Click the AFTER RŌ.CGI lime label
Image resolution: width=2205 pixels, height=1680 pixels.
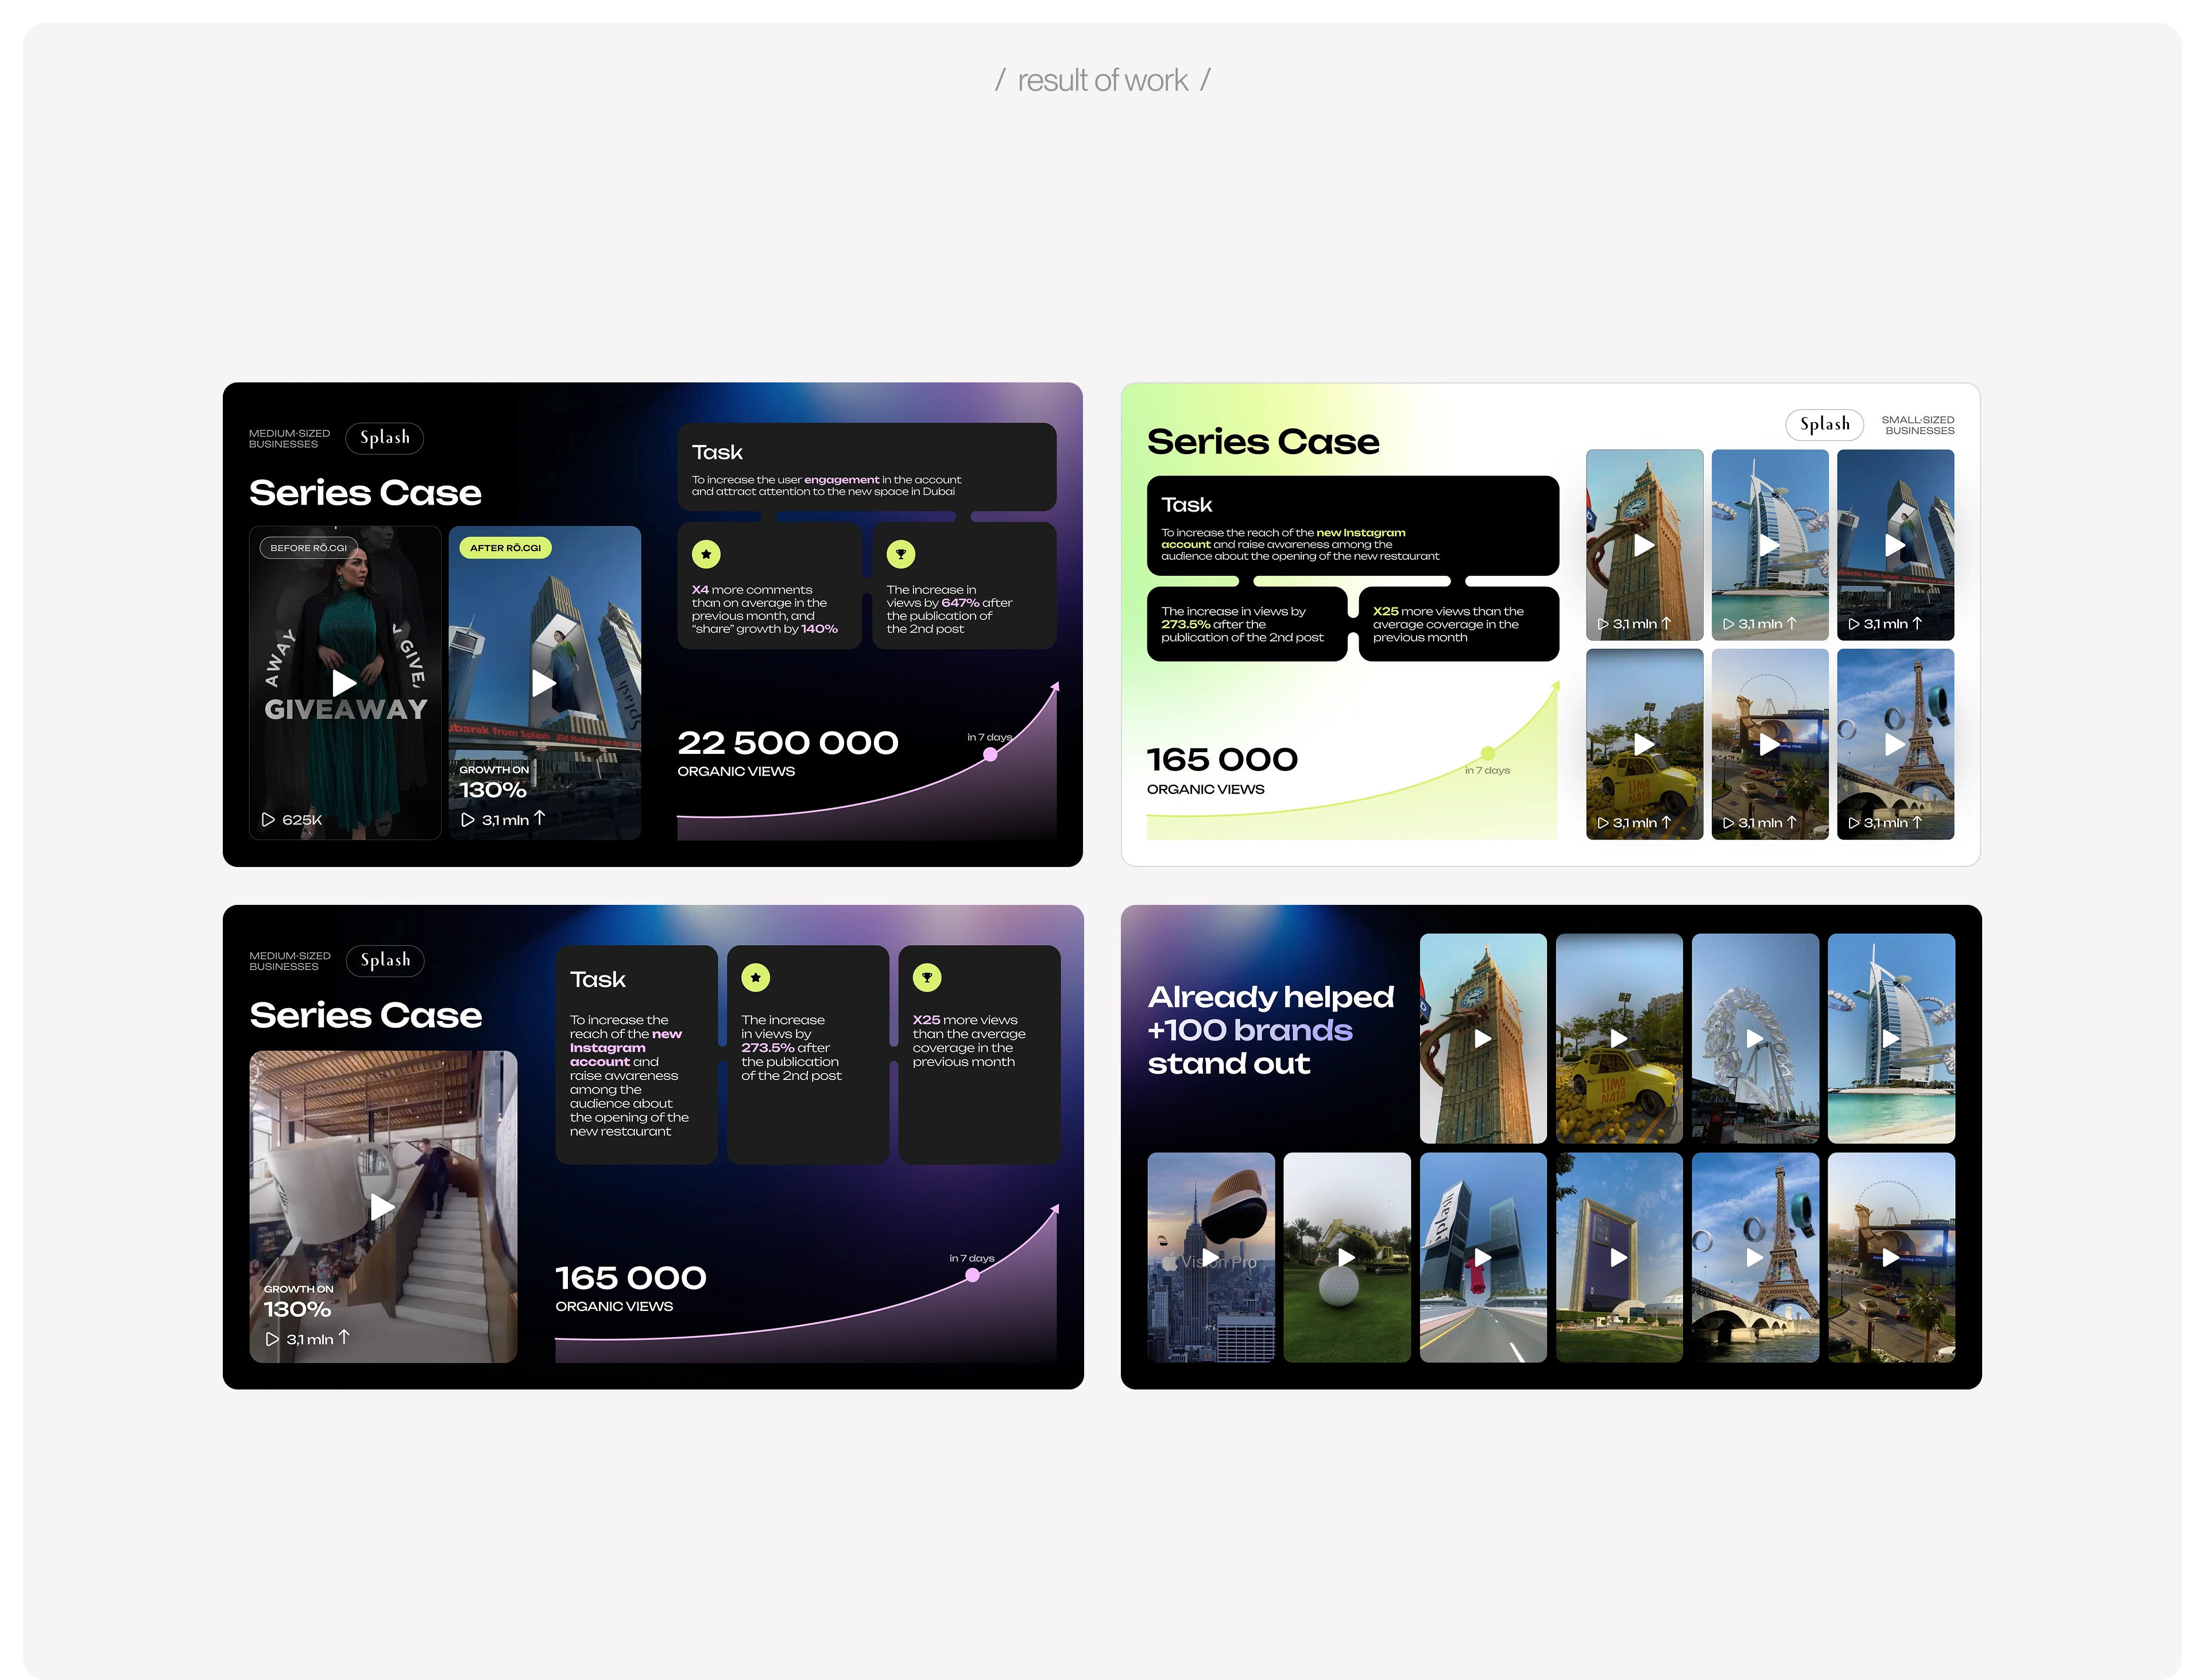505,548
